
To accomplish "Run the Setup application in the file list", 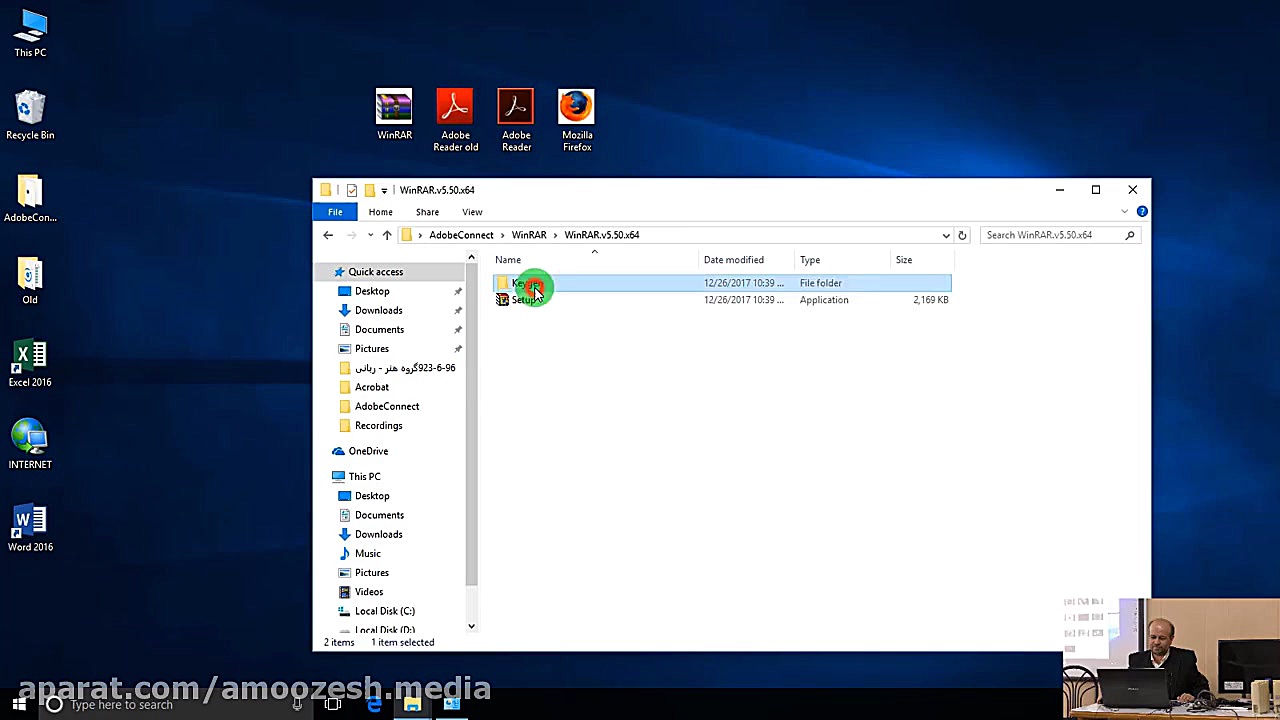I will tap(526, 300).
